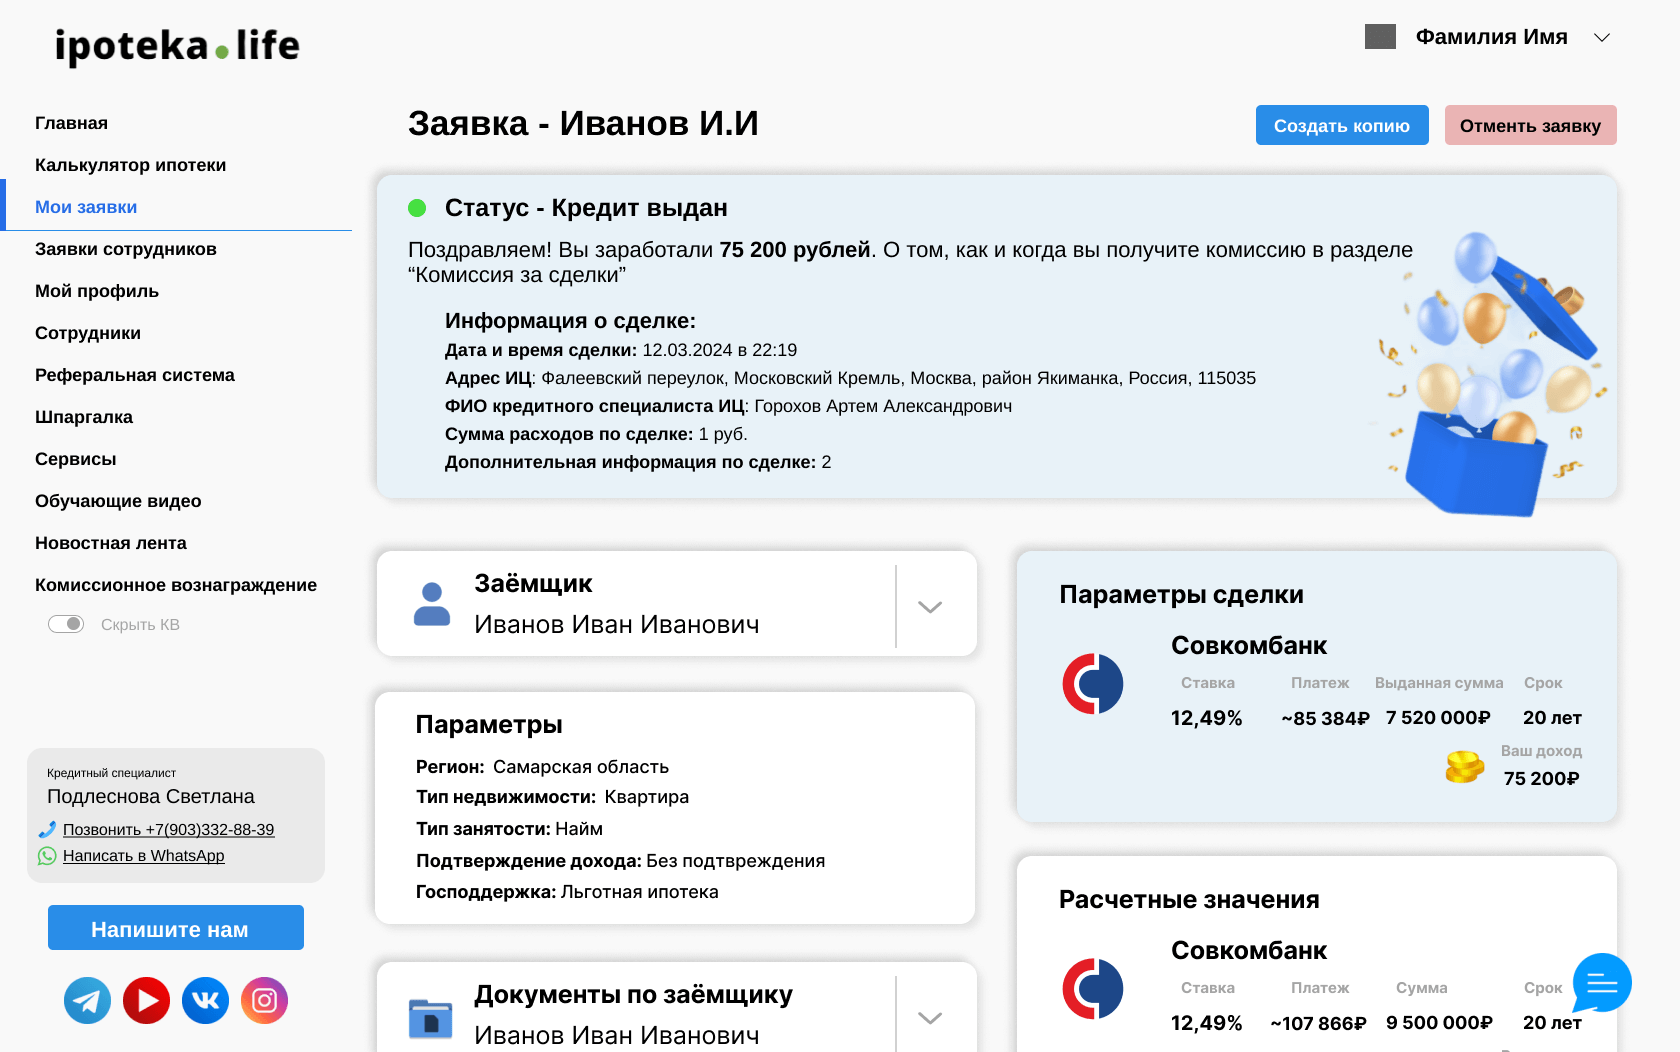Expand the Документы по заёмщику section

coord(931,1016)
